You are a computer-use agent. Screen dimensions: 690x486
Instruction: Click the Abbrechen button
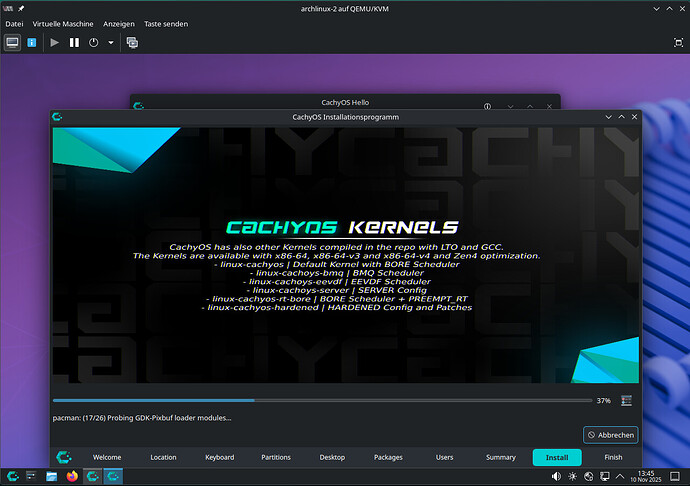tap(611, 435)
